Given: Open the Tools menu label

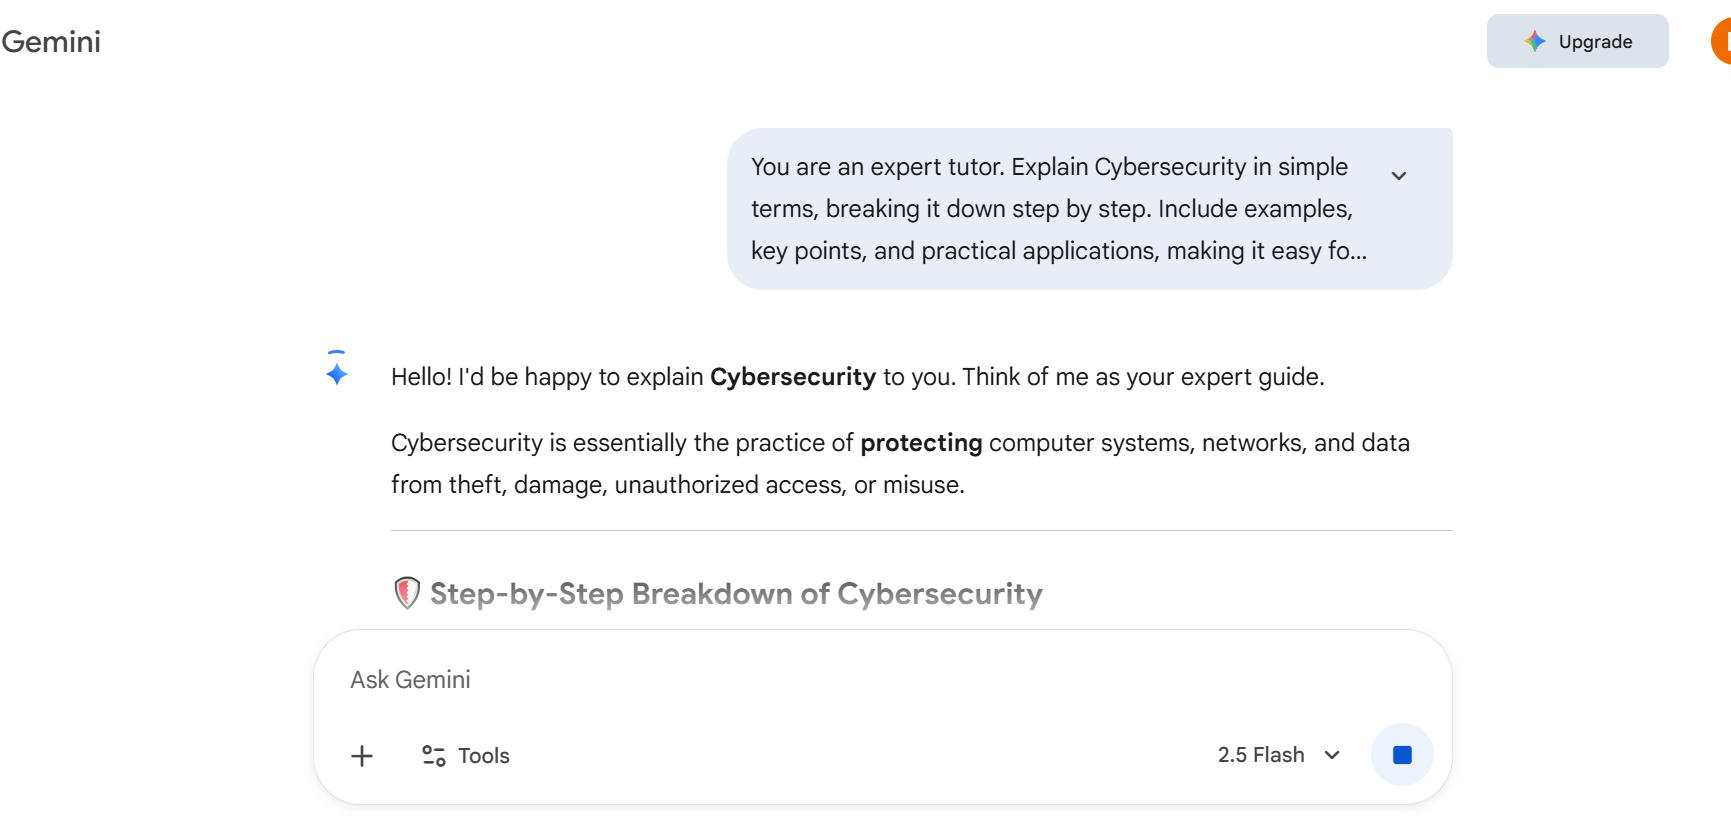Looking at the screenshot, I should pyautogui.click(x=484, y=756).
